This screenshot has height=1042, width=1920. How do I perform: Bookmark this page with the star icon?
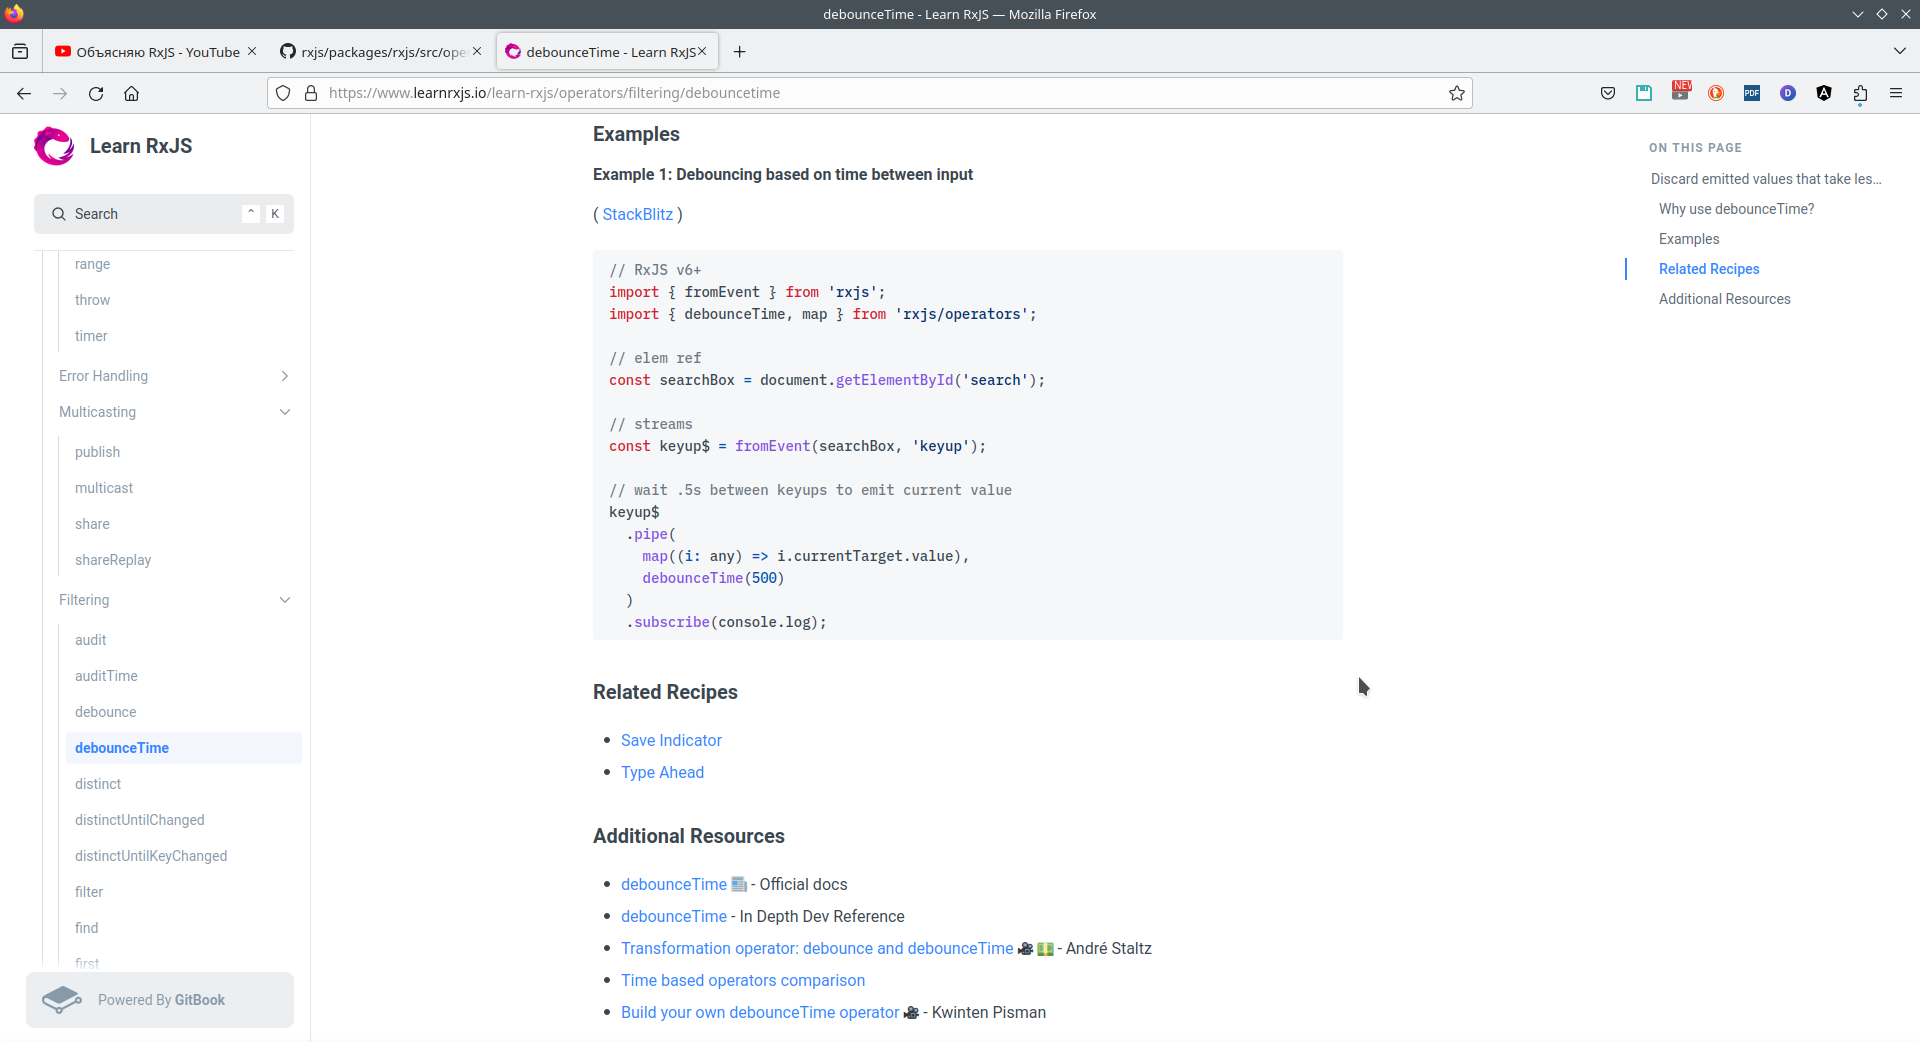tap(1457, 93)
